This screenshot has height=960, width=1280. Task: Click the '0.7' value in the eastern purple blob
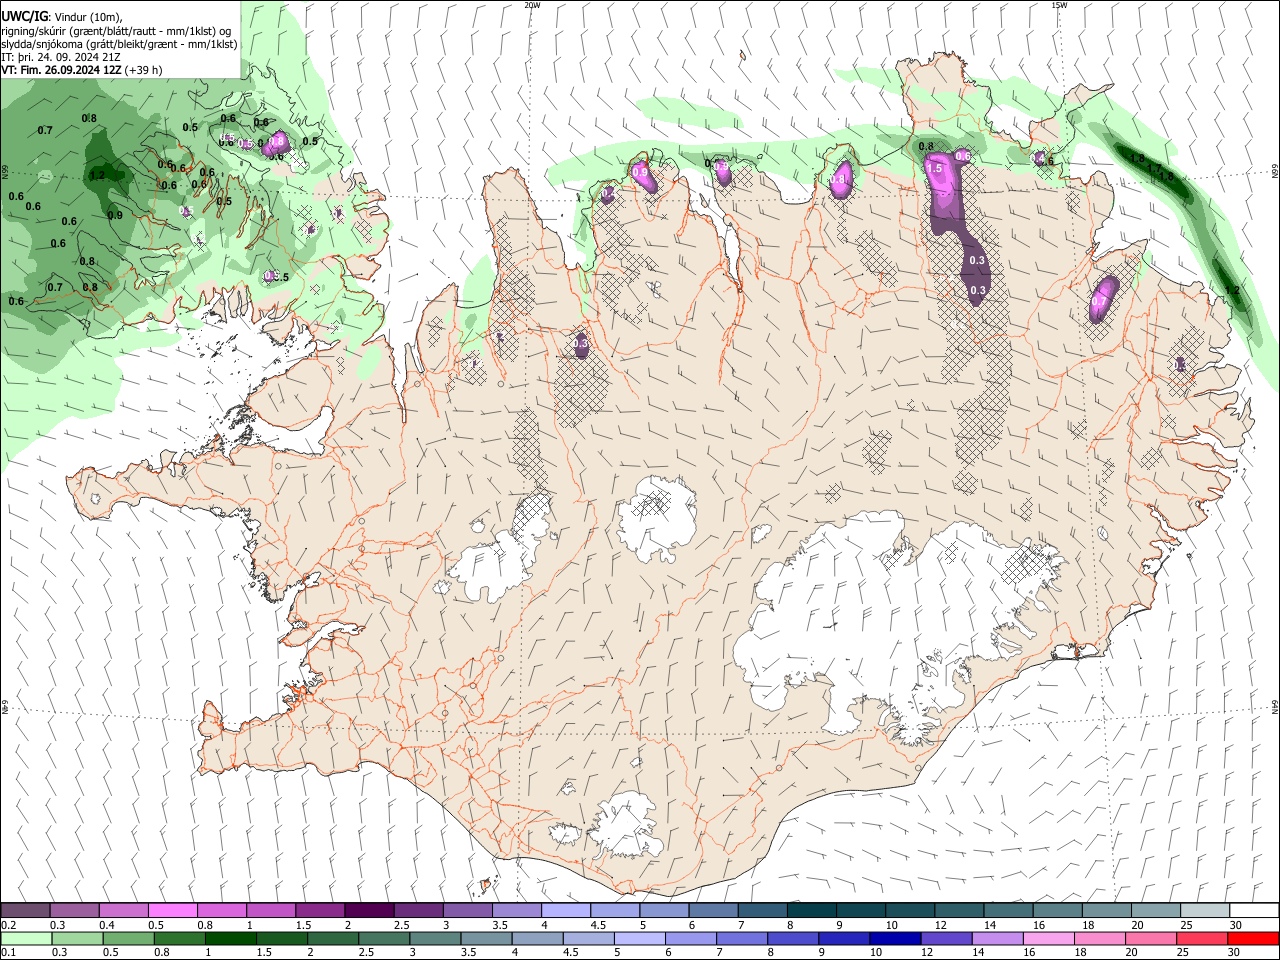pyautogui.click(x=1099, y=301)
